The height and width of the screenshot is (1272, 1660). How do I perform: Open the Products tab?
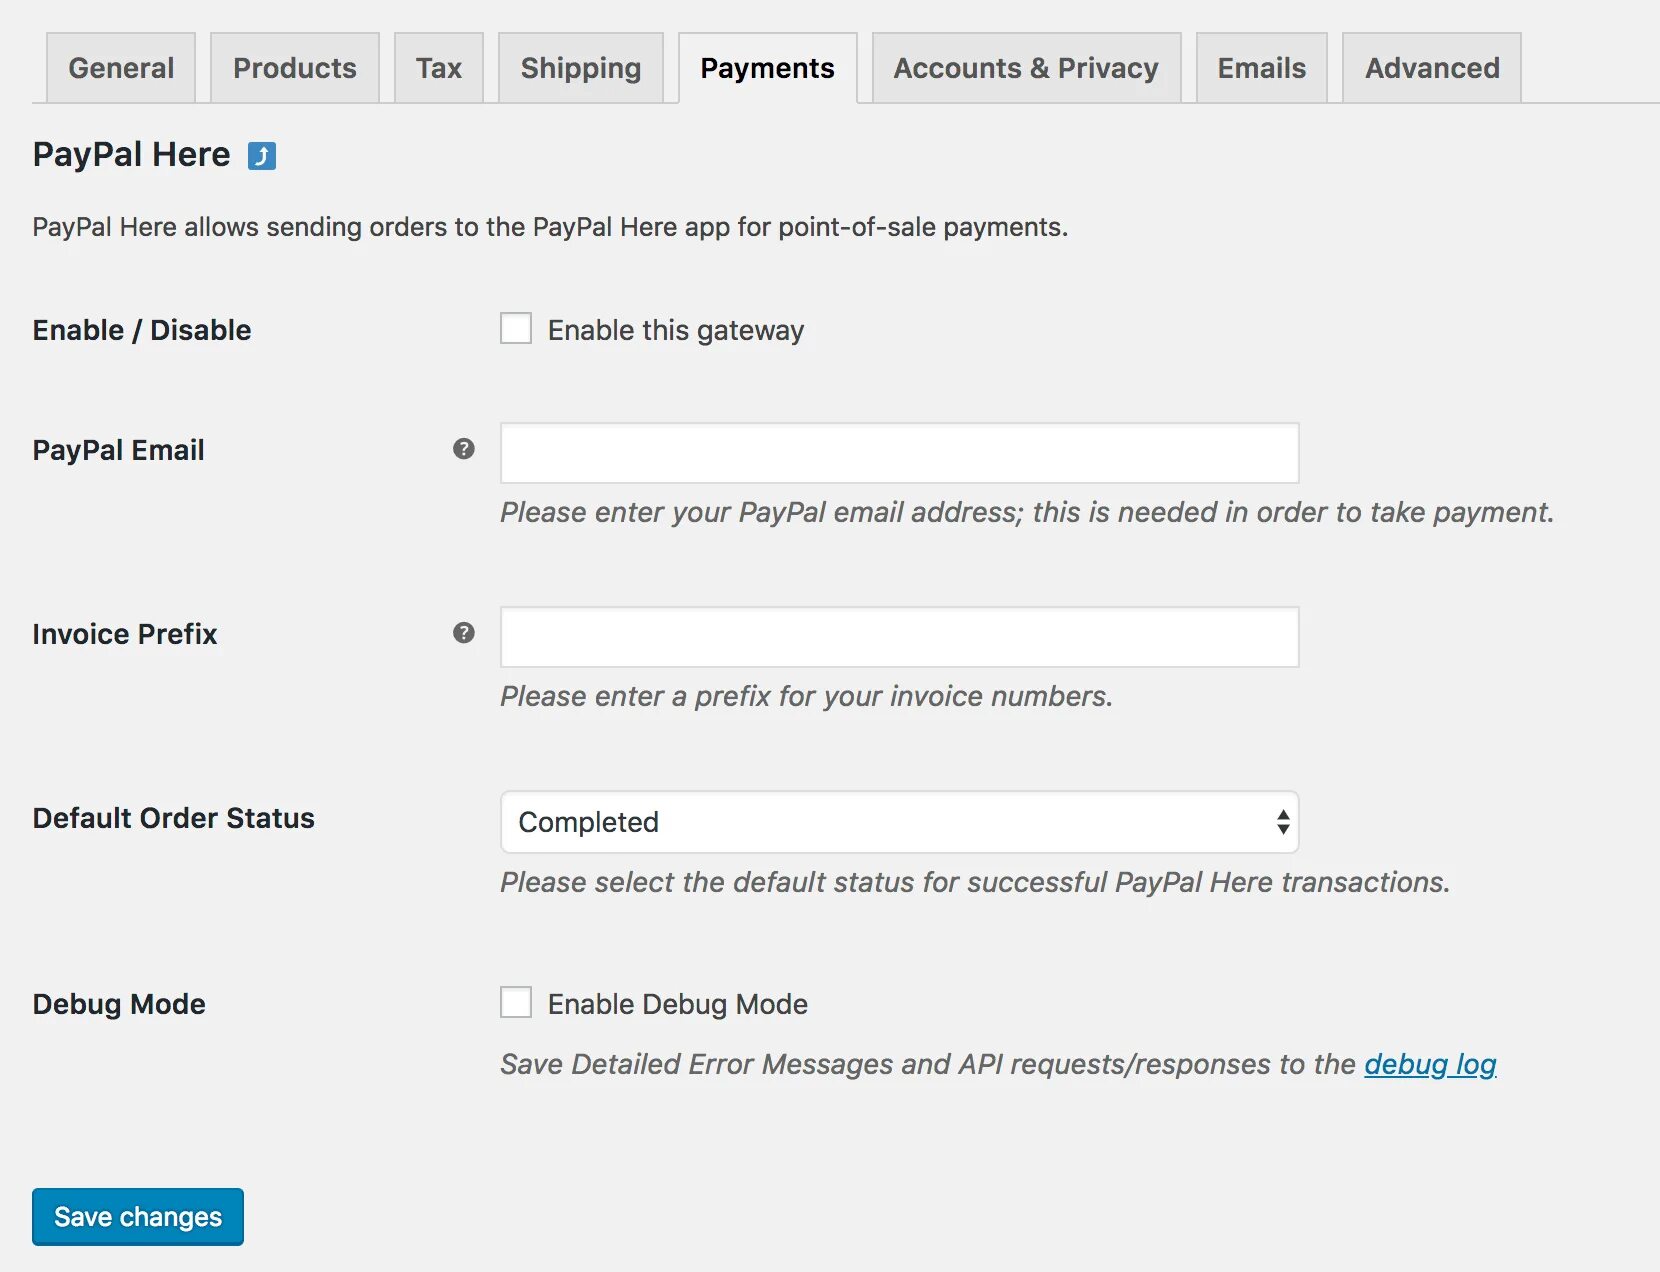[295, 68]
